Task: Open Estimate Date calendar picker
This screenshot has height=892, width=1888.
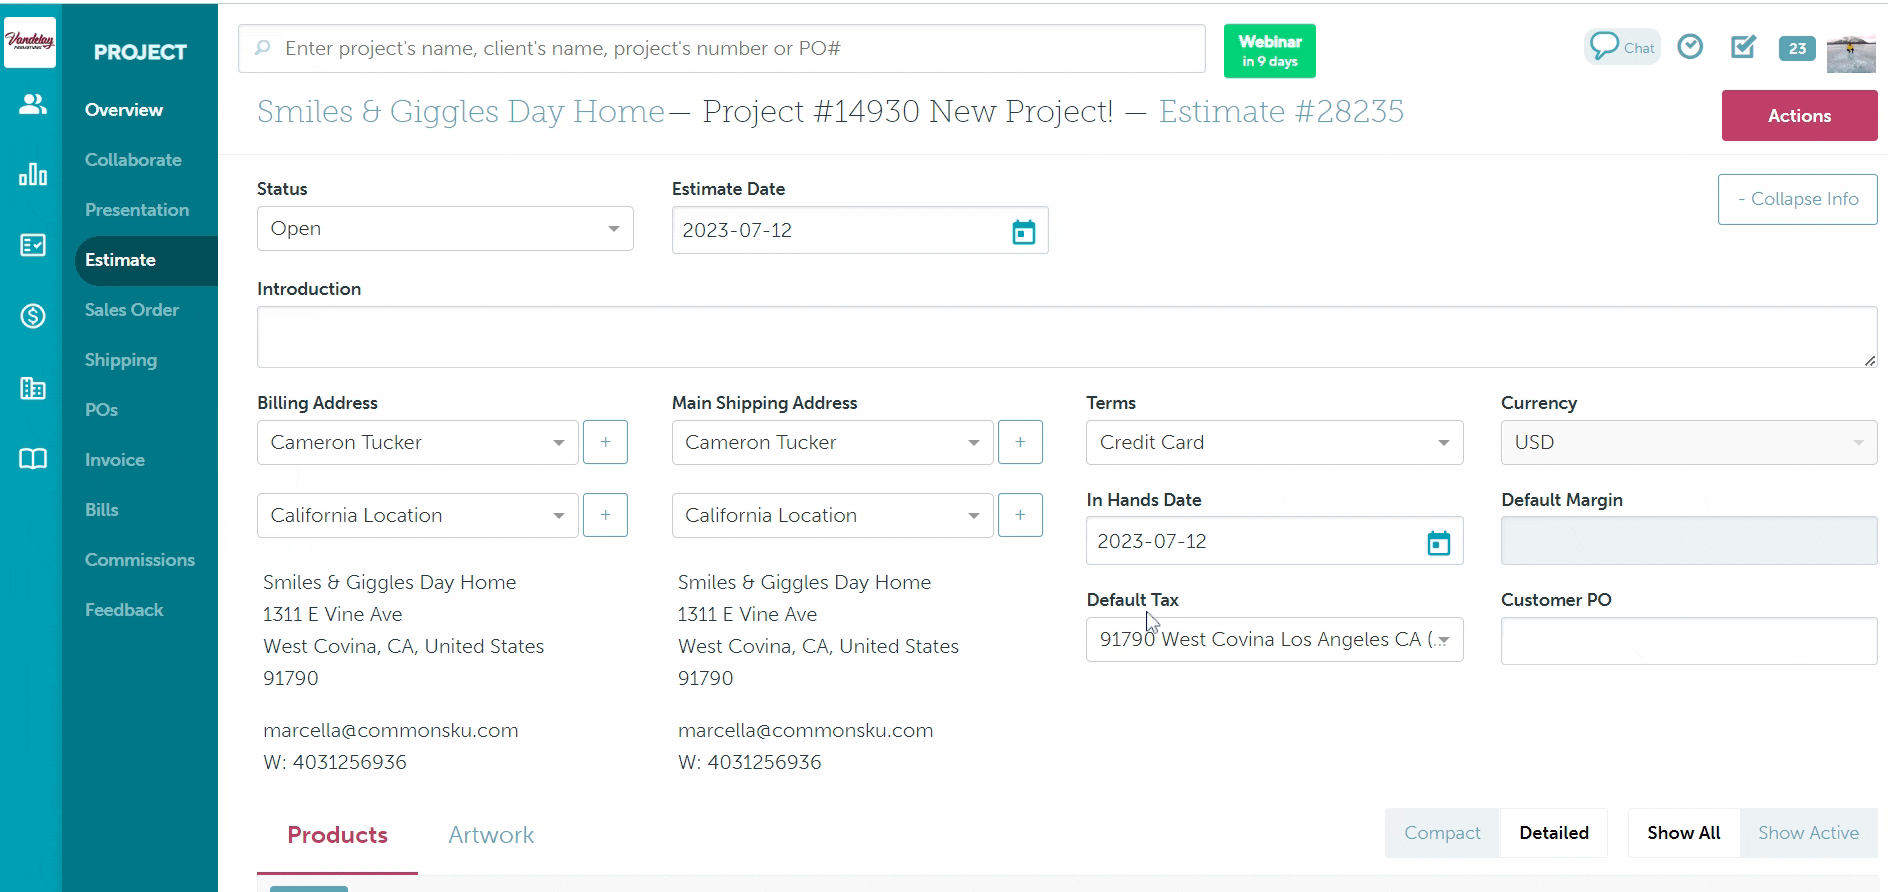Action: point(1023,232)
